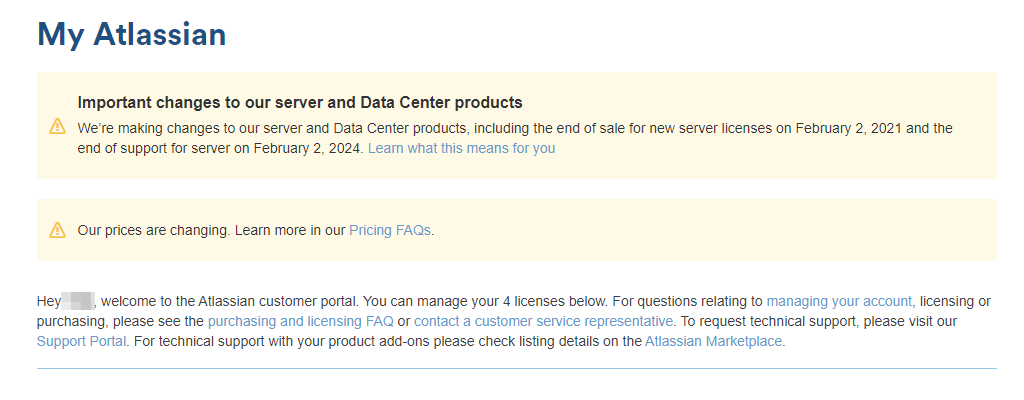This screenshot has width=1024, height=400.
Task: Open 'Learn what this means for you' link
Action: [x=461, y=148]
